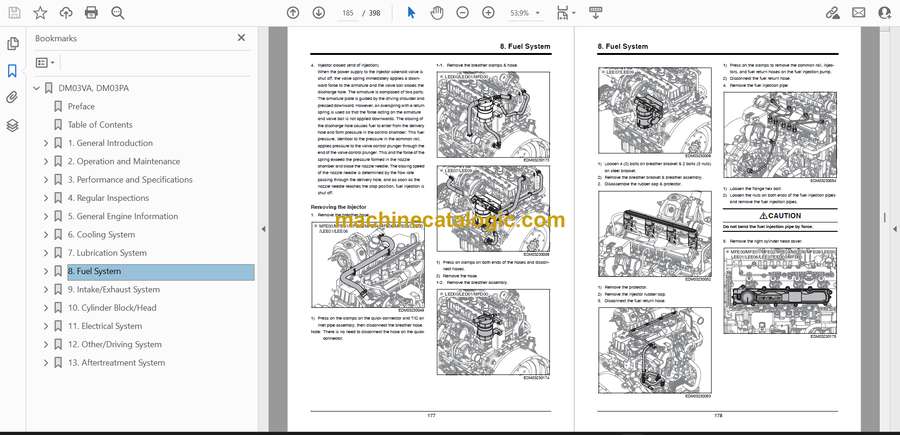
Task: Click the bookmark icon beside Preface
Action: tap(58, 107)
